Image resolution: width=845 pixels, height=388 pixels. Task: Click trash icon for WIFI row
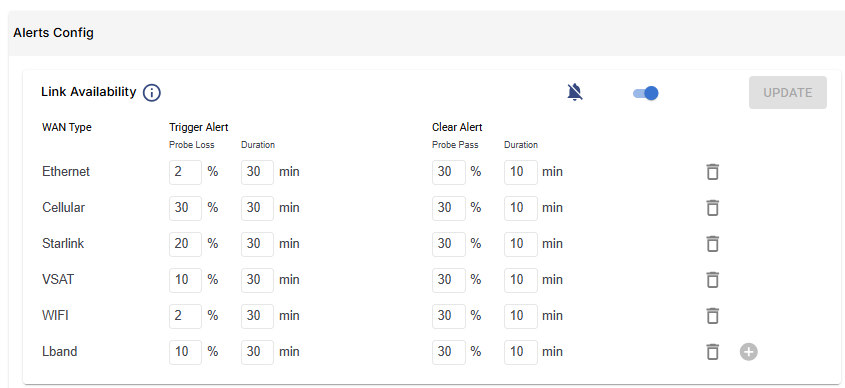pyautogui.click(x=712, y=315)
